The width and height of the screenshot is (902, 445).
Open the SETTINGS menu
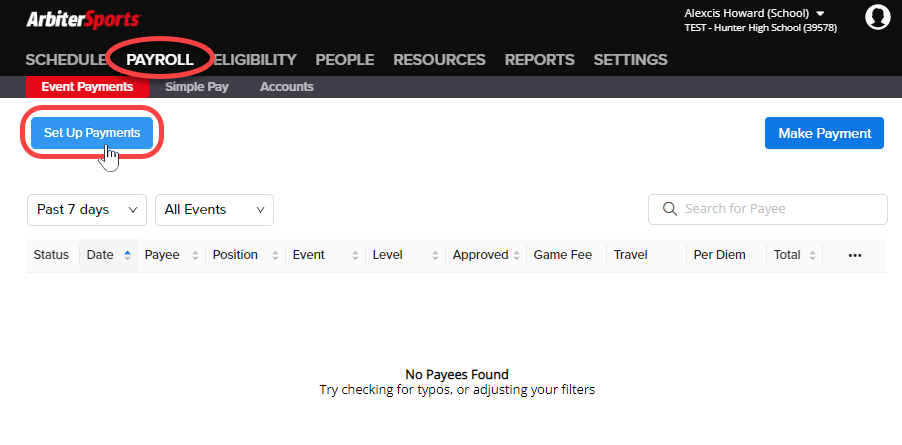point(630,59)
